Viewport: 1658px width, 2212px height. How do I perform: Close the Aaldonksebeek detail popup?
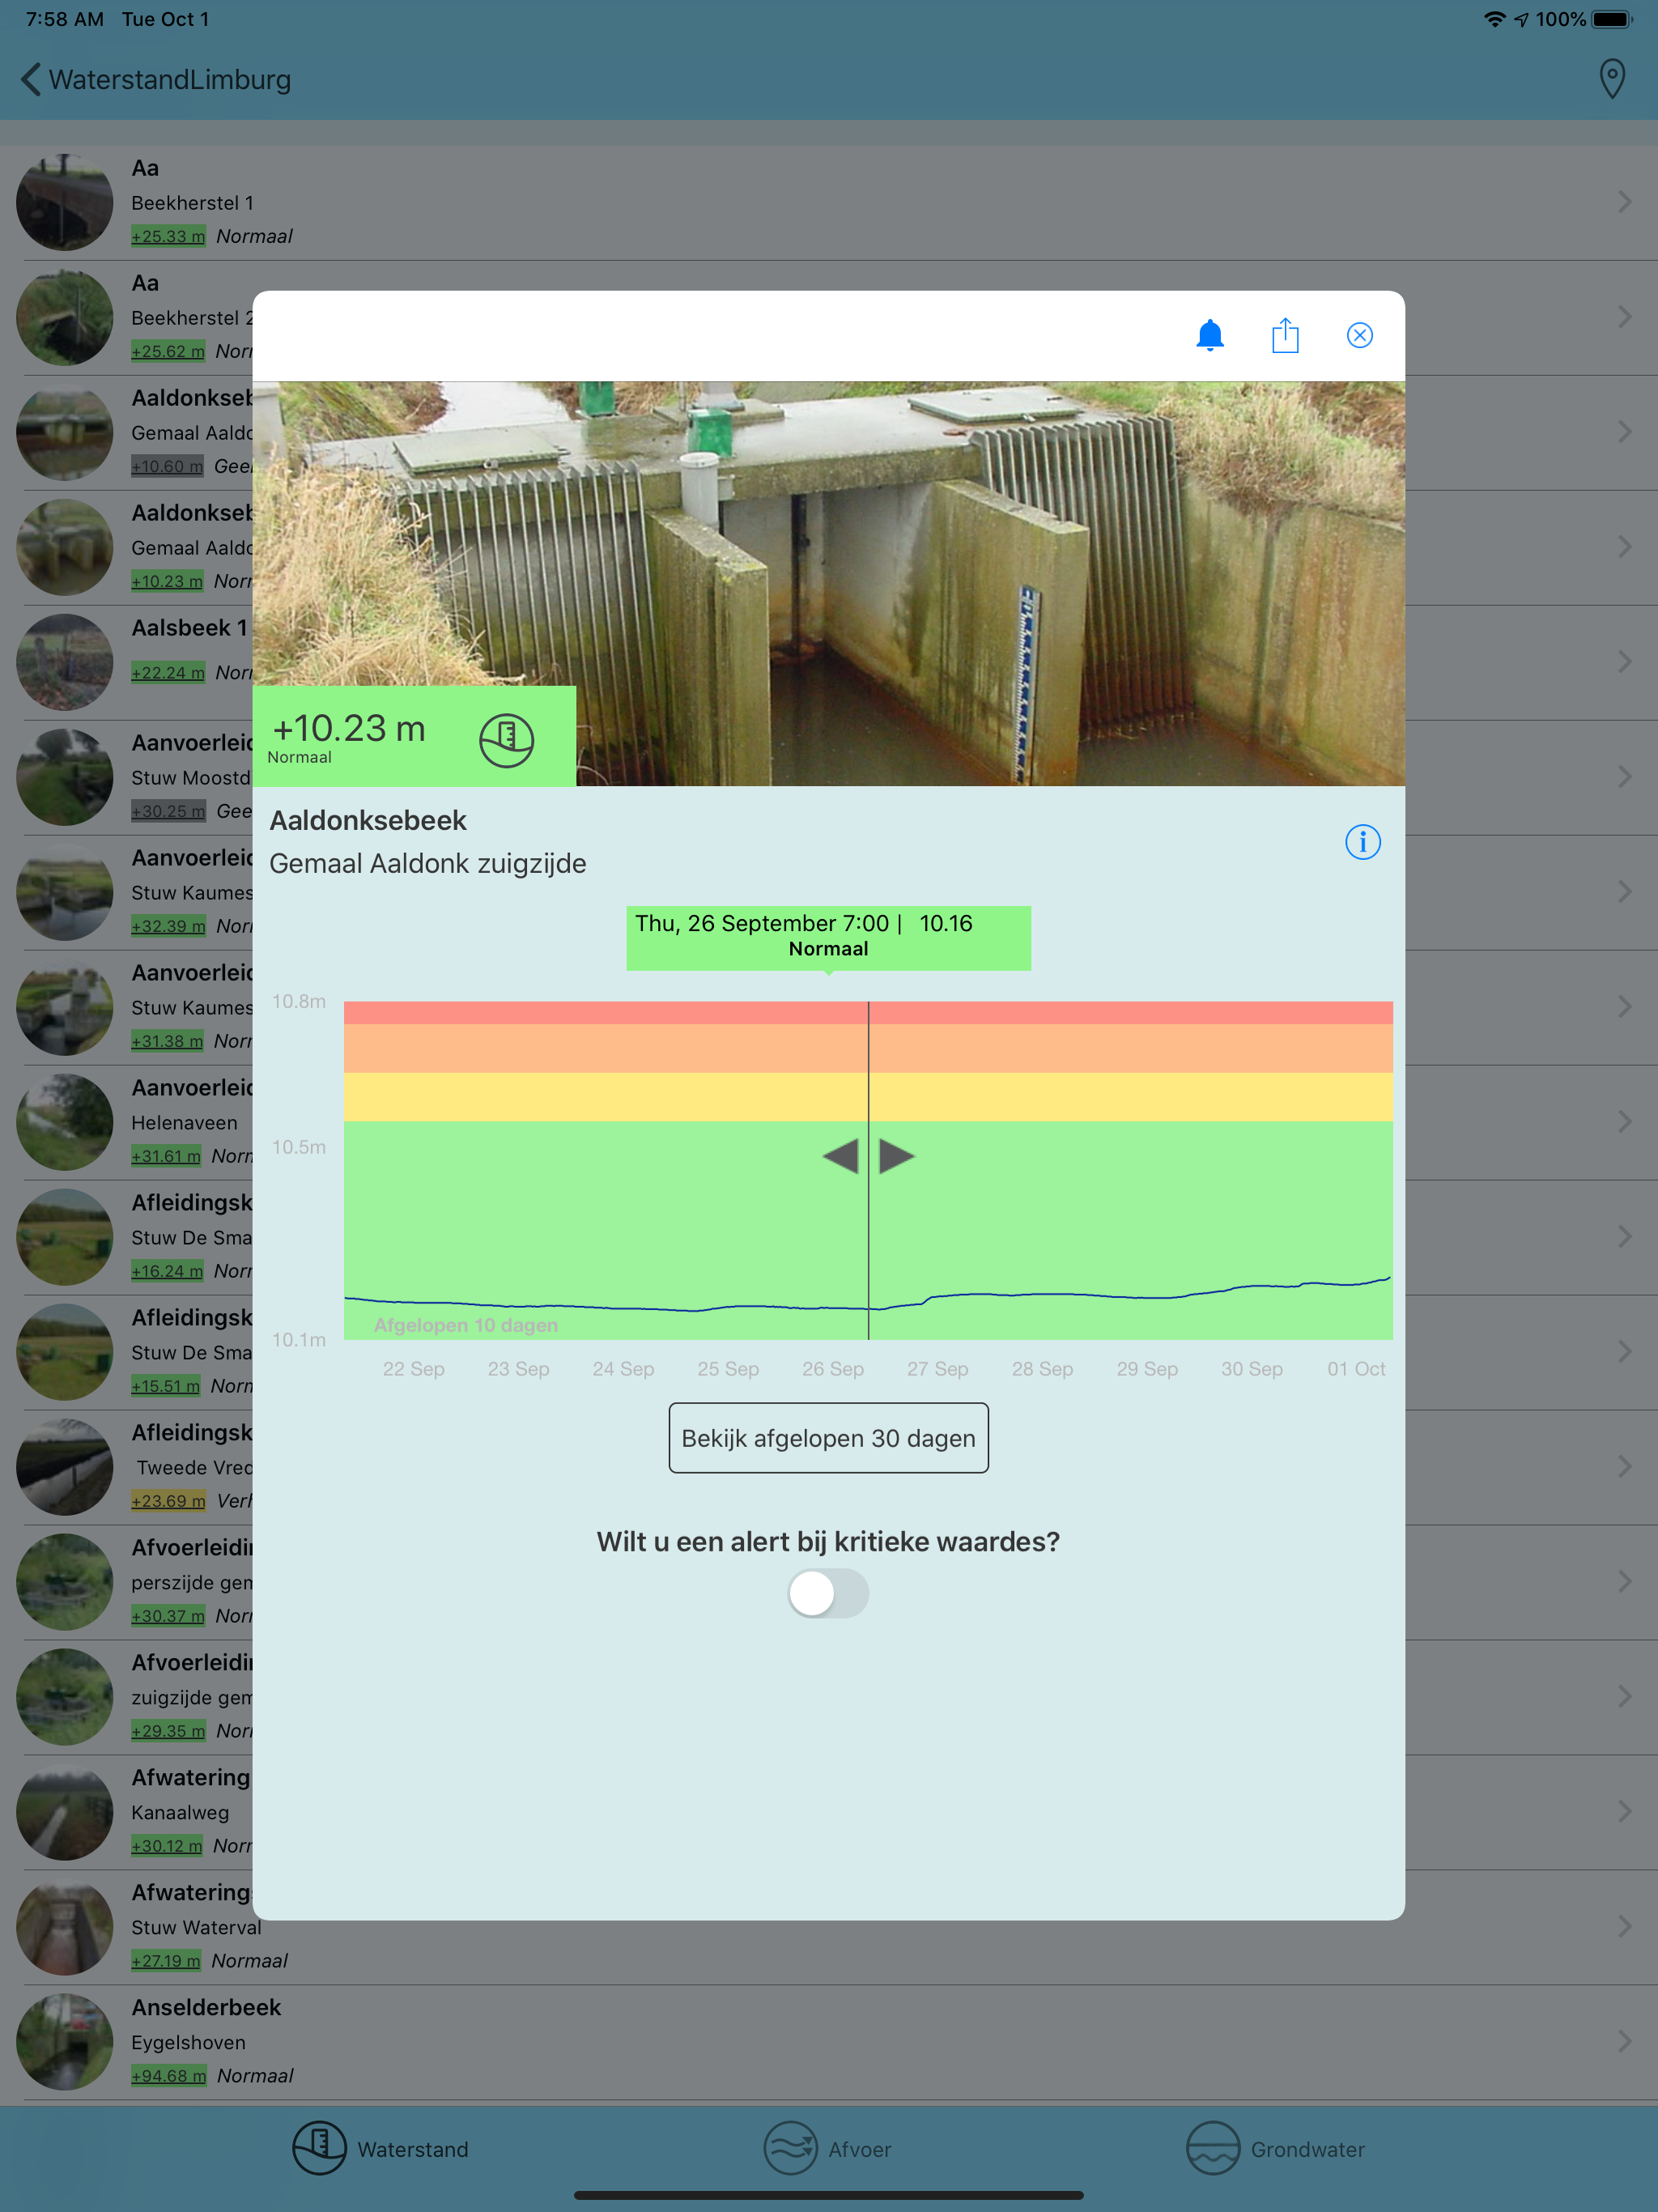point(1360,335)
